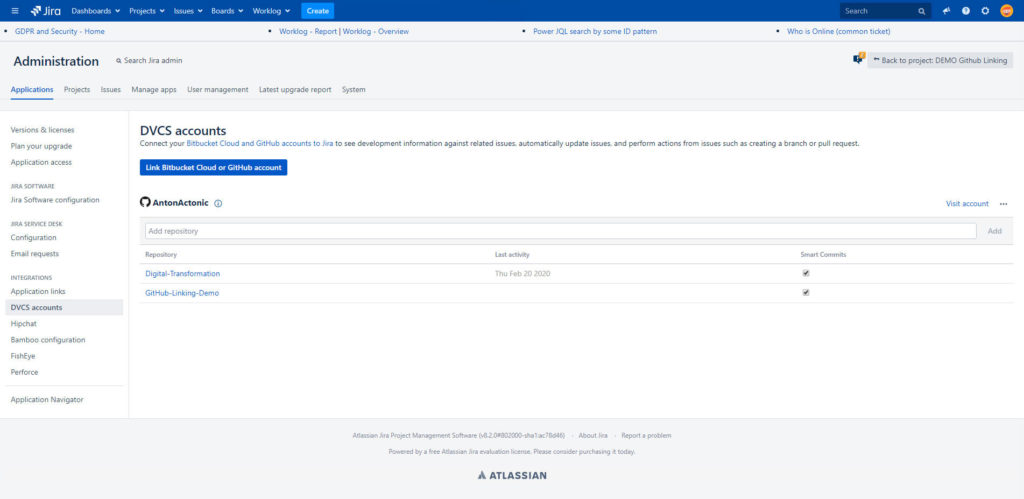Click the Jira logo
Image resolution: width=1024 pixels, height=499 pixels.
(x=44, y=11)
